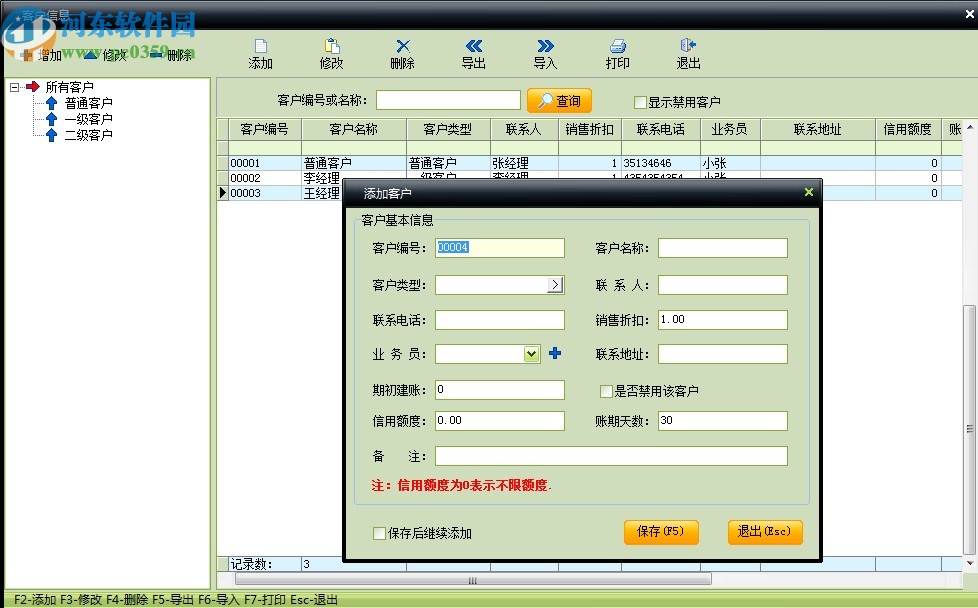Click the 修改 (Modify) toolbar icon
Image resolution: width=978 pixels, height=608 pixels.
pos(331,53)
